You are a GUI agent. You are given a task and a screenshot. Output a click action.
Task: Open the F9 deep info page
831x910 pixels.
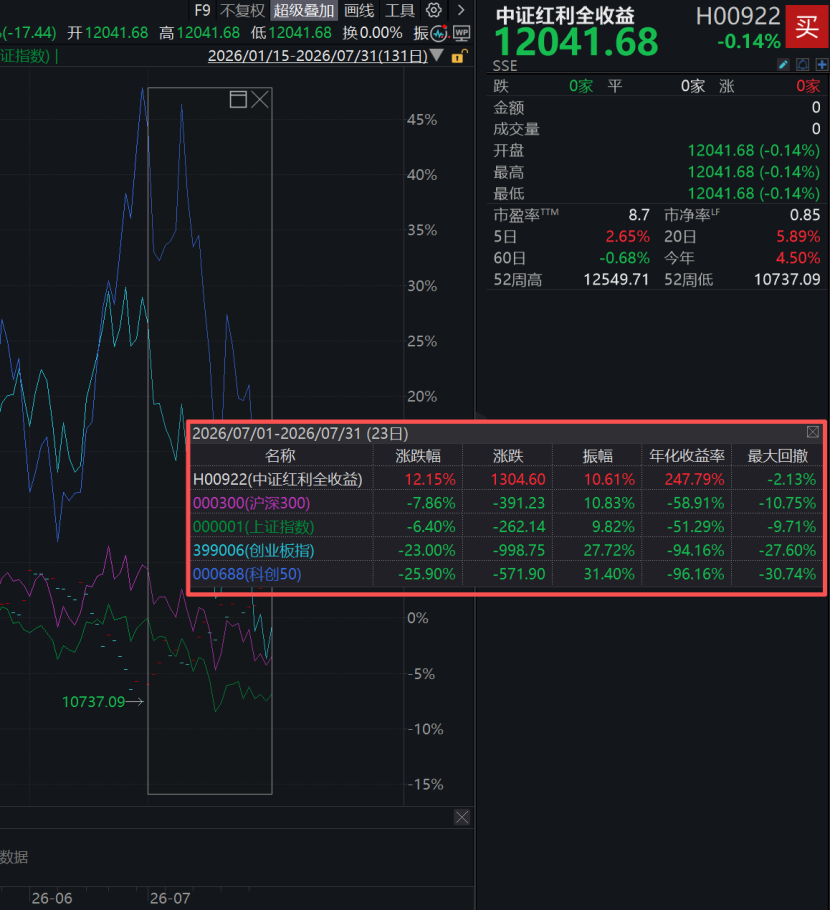[202, 10]
